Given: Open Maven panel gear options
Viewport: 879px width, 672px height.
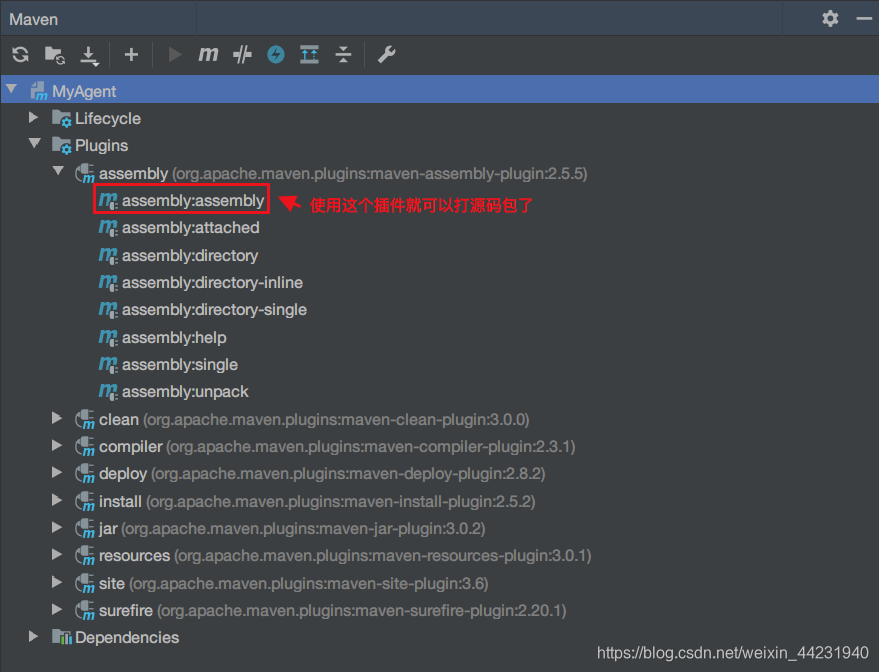Looking at the screenshot, I should click(830, 19).
